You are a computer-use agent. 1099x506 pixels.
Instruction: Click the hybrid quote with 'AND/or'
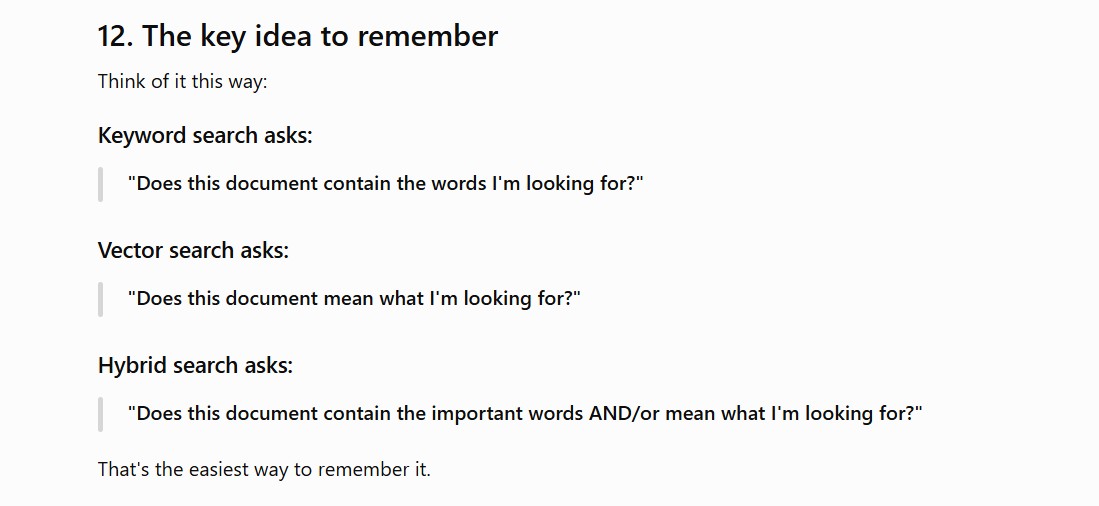(x=526, y=413)
